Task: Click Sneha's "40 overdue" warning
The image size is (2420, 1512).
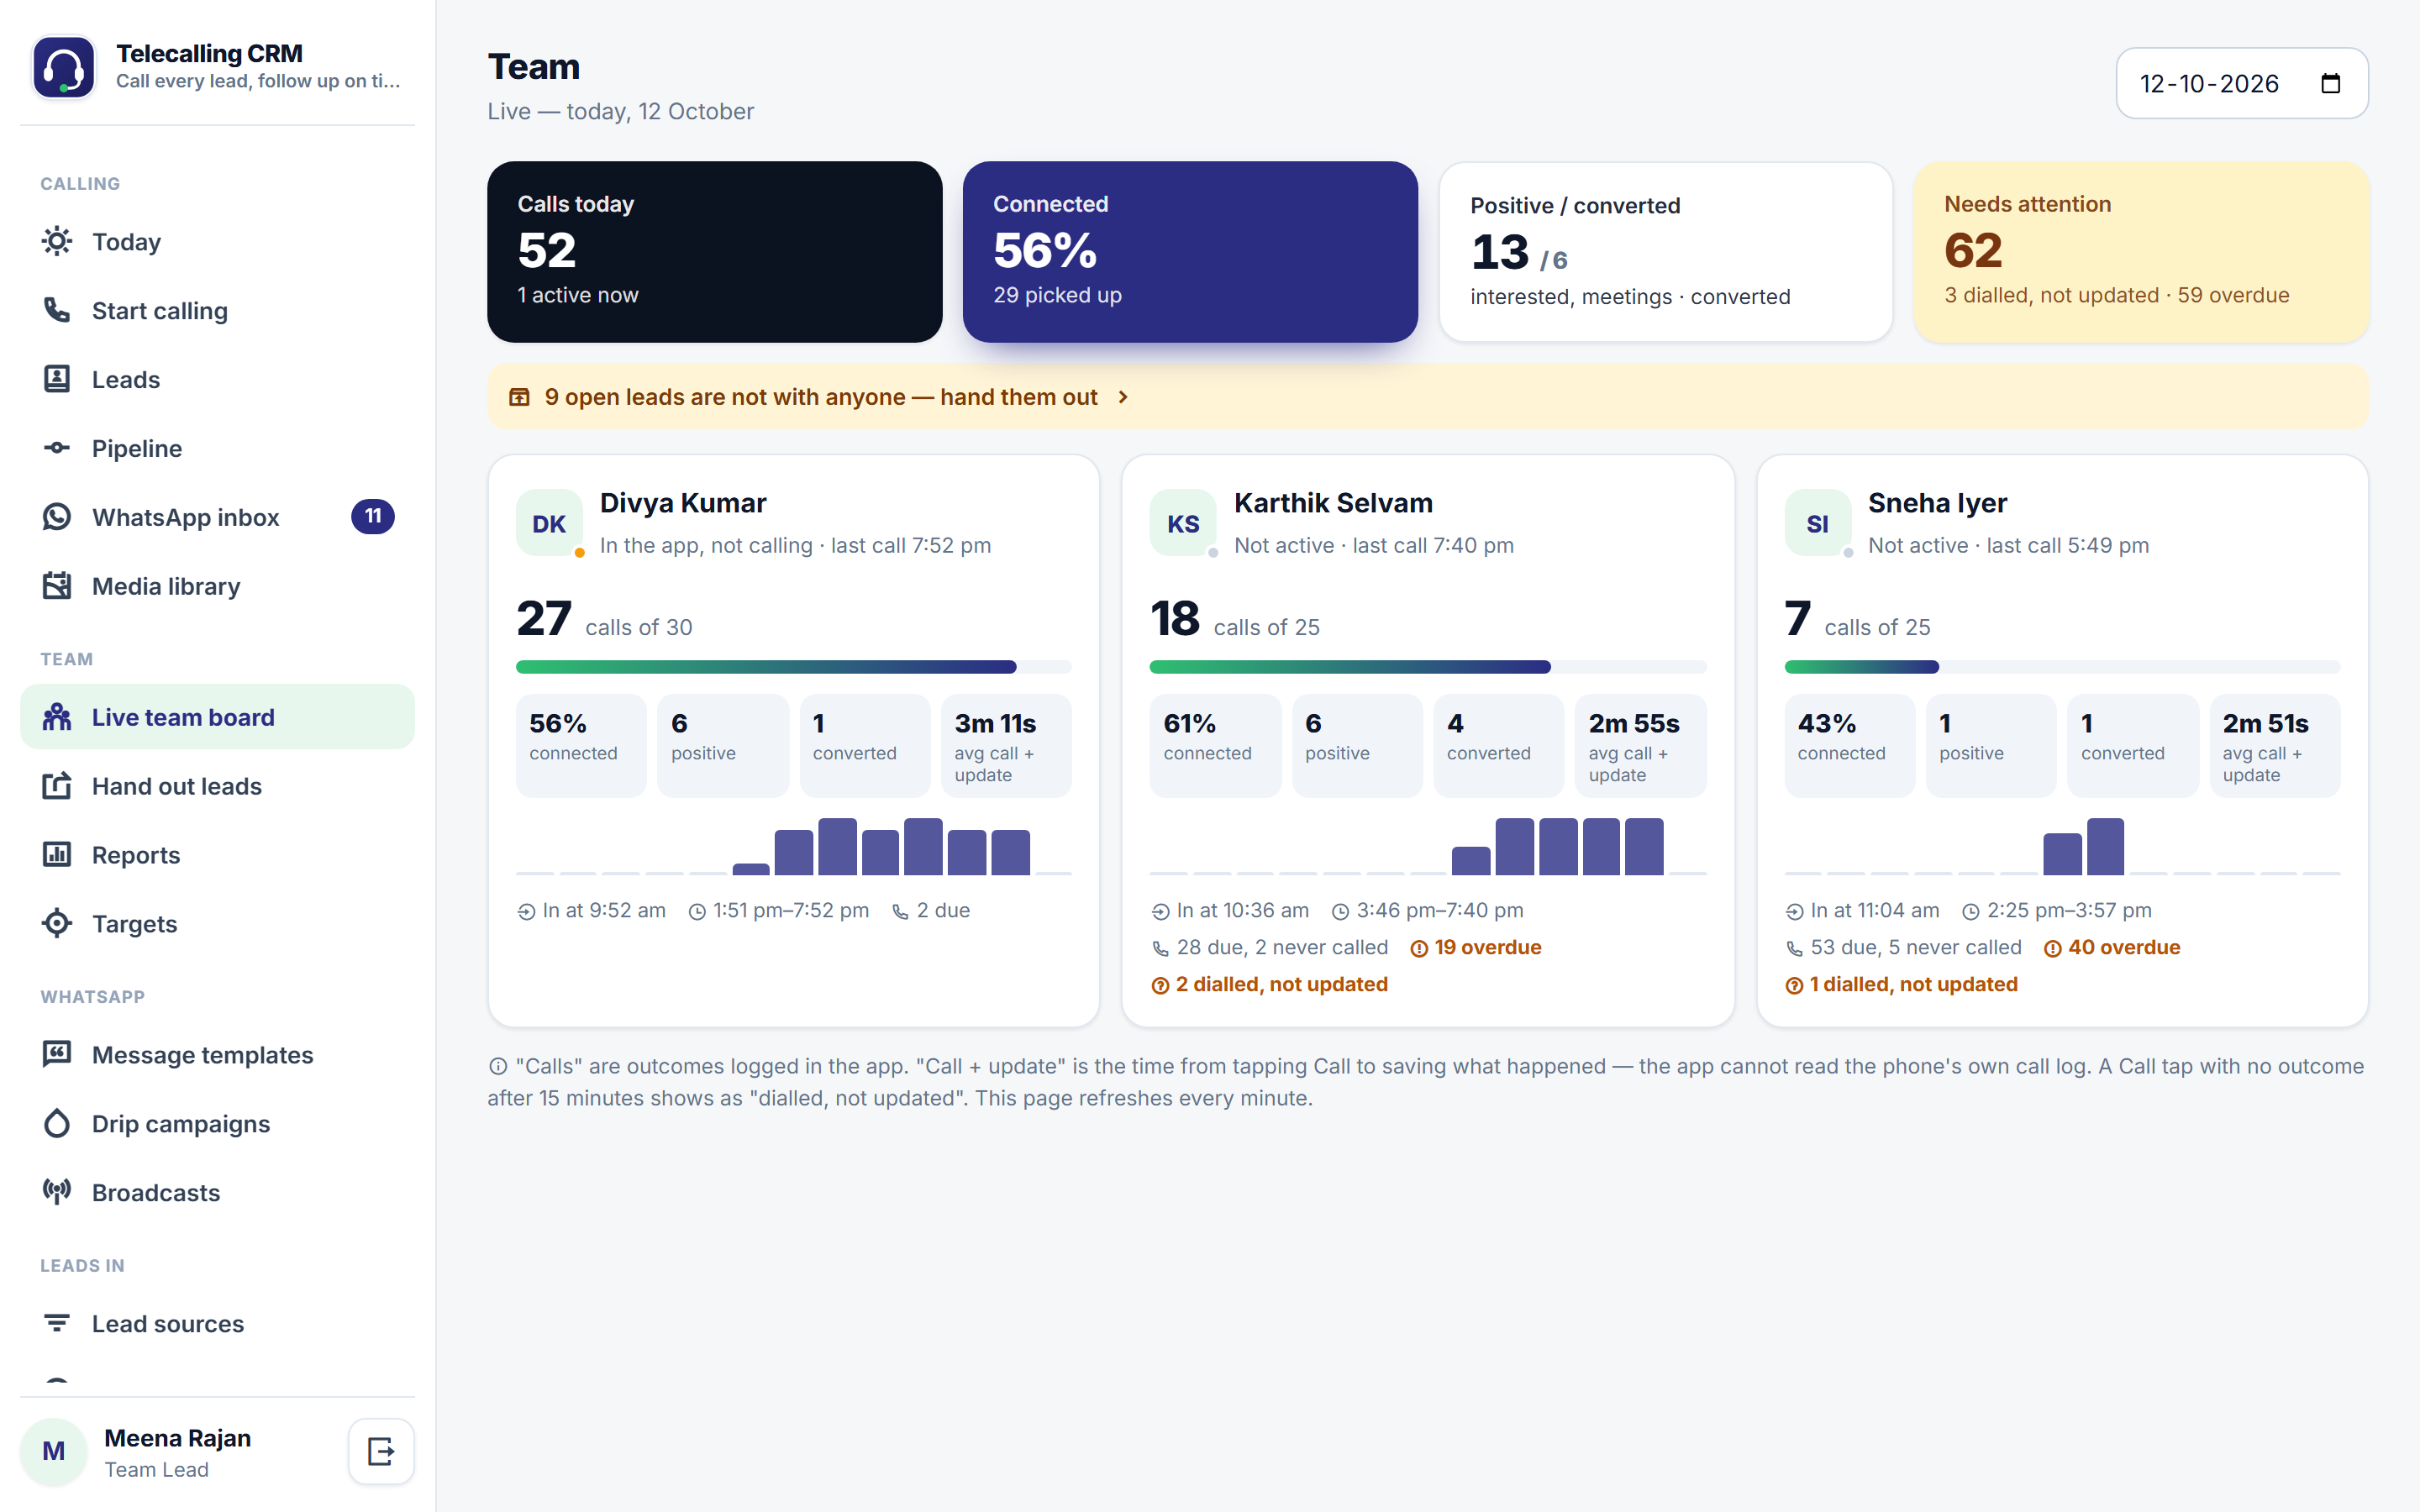Action: coord(2112,947)
